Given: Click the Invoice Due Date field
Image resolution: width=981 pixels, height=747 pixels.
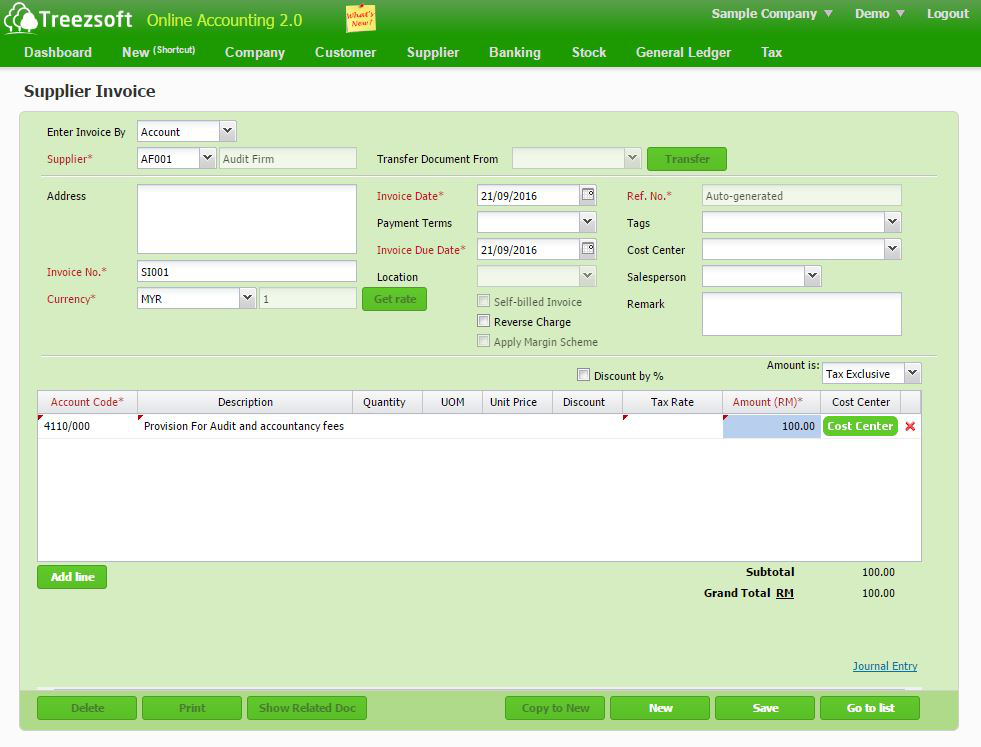Looking at the screenshot, I should point(529,249).
